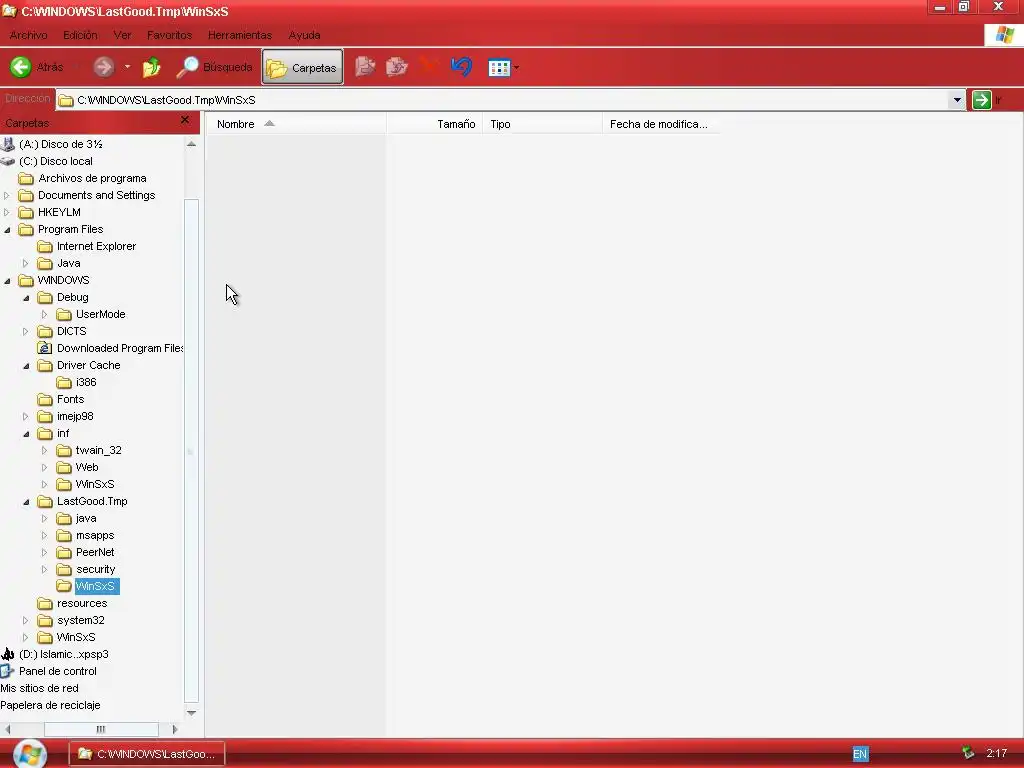
Task: Sort by Tipo column header
Action: point(542,124)
